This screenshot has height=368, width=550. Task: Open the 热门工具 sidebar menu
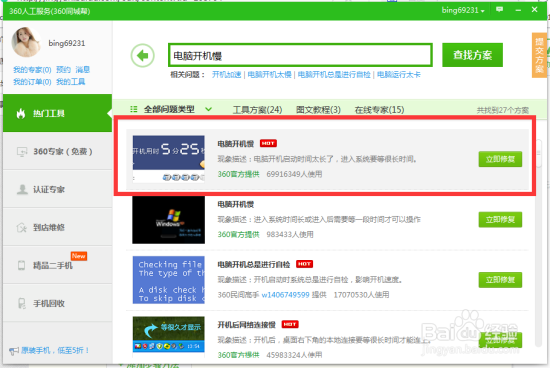pyautogui.click(x=58, y=113)
